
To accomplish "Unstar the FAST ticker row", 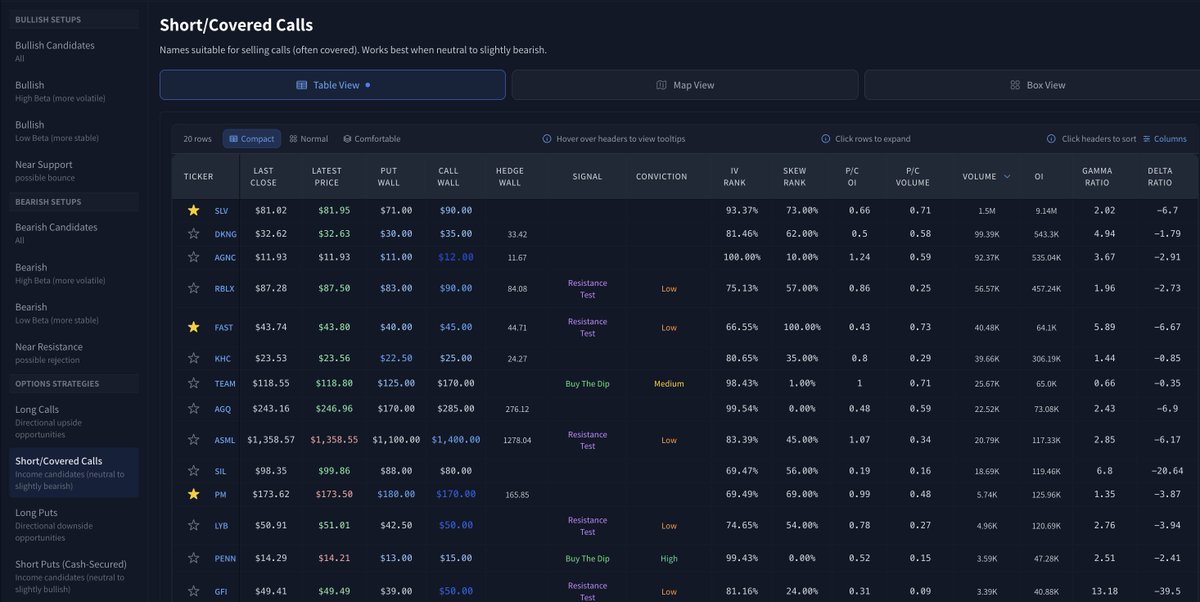I will [194, 327].
